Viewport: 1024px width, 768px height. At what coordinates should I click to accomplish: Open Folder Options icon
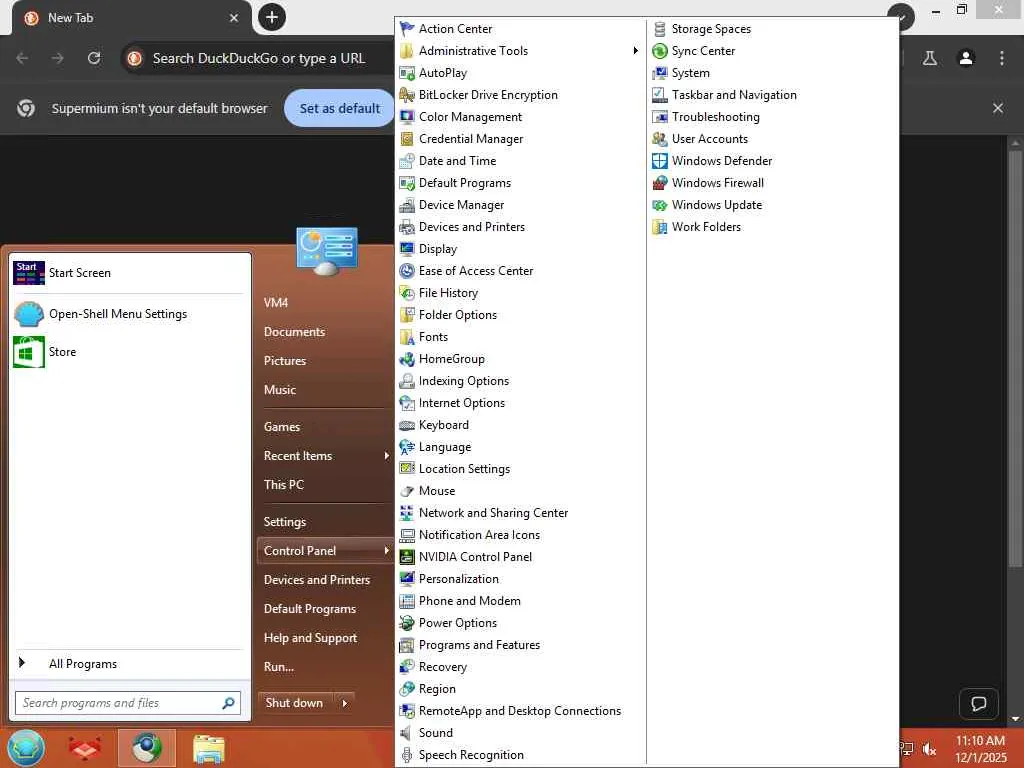pyautogui.click(x=407, y=315)
